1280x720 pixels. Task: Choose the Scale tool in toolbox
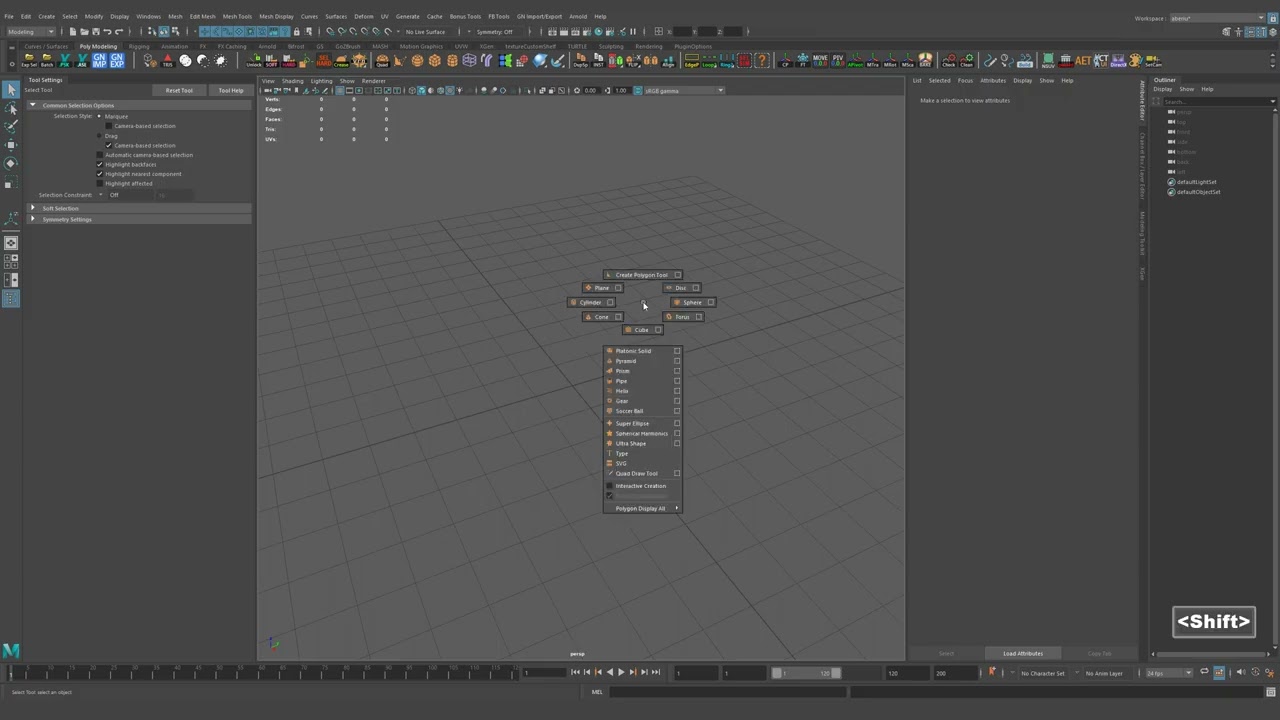[11, 184]
